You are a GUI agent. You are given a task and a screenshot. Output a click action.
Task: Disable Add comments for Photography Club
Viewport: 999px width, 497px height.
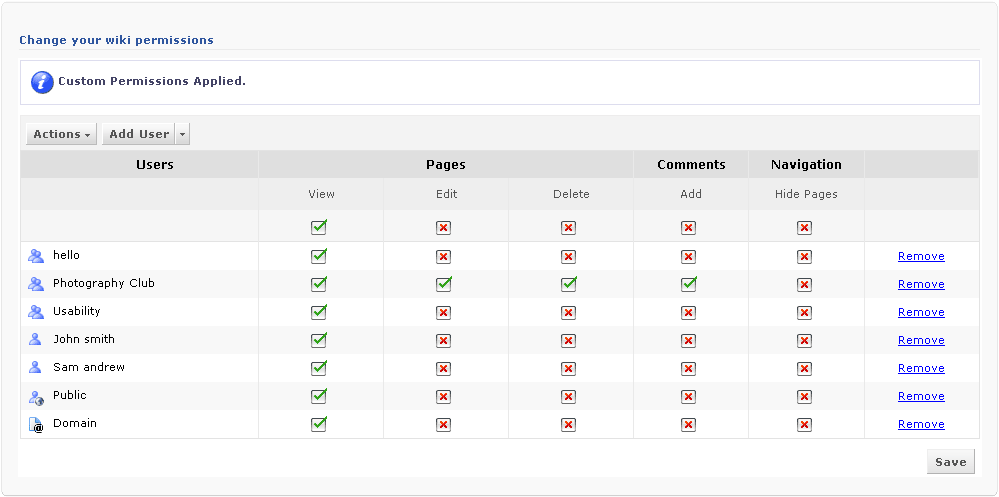(689, 284)
